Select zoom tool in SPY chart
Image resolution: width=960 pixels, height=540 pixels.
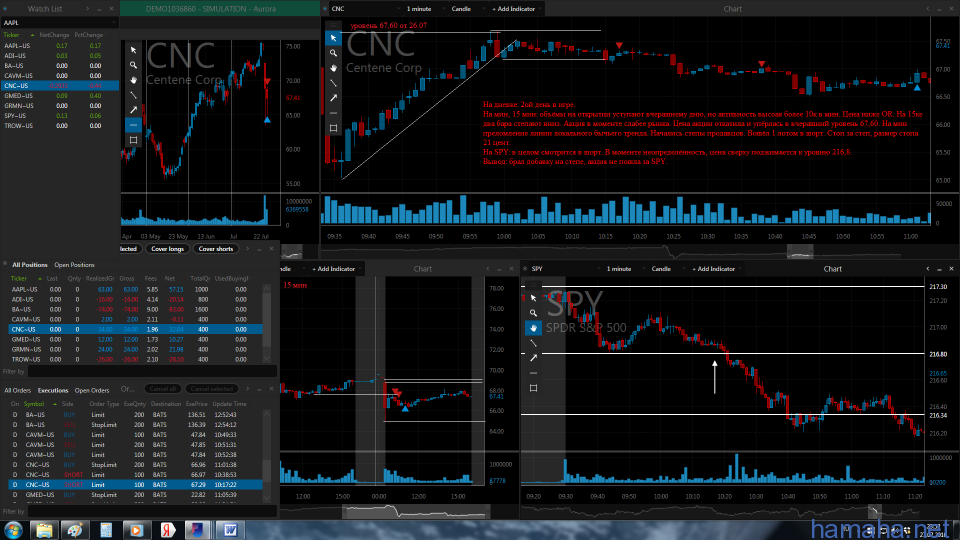[x=533, y=313]
